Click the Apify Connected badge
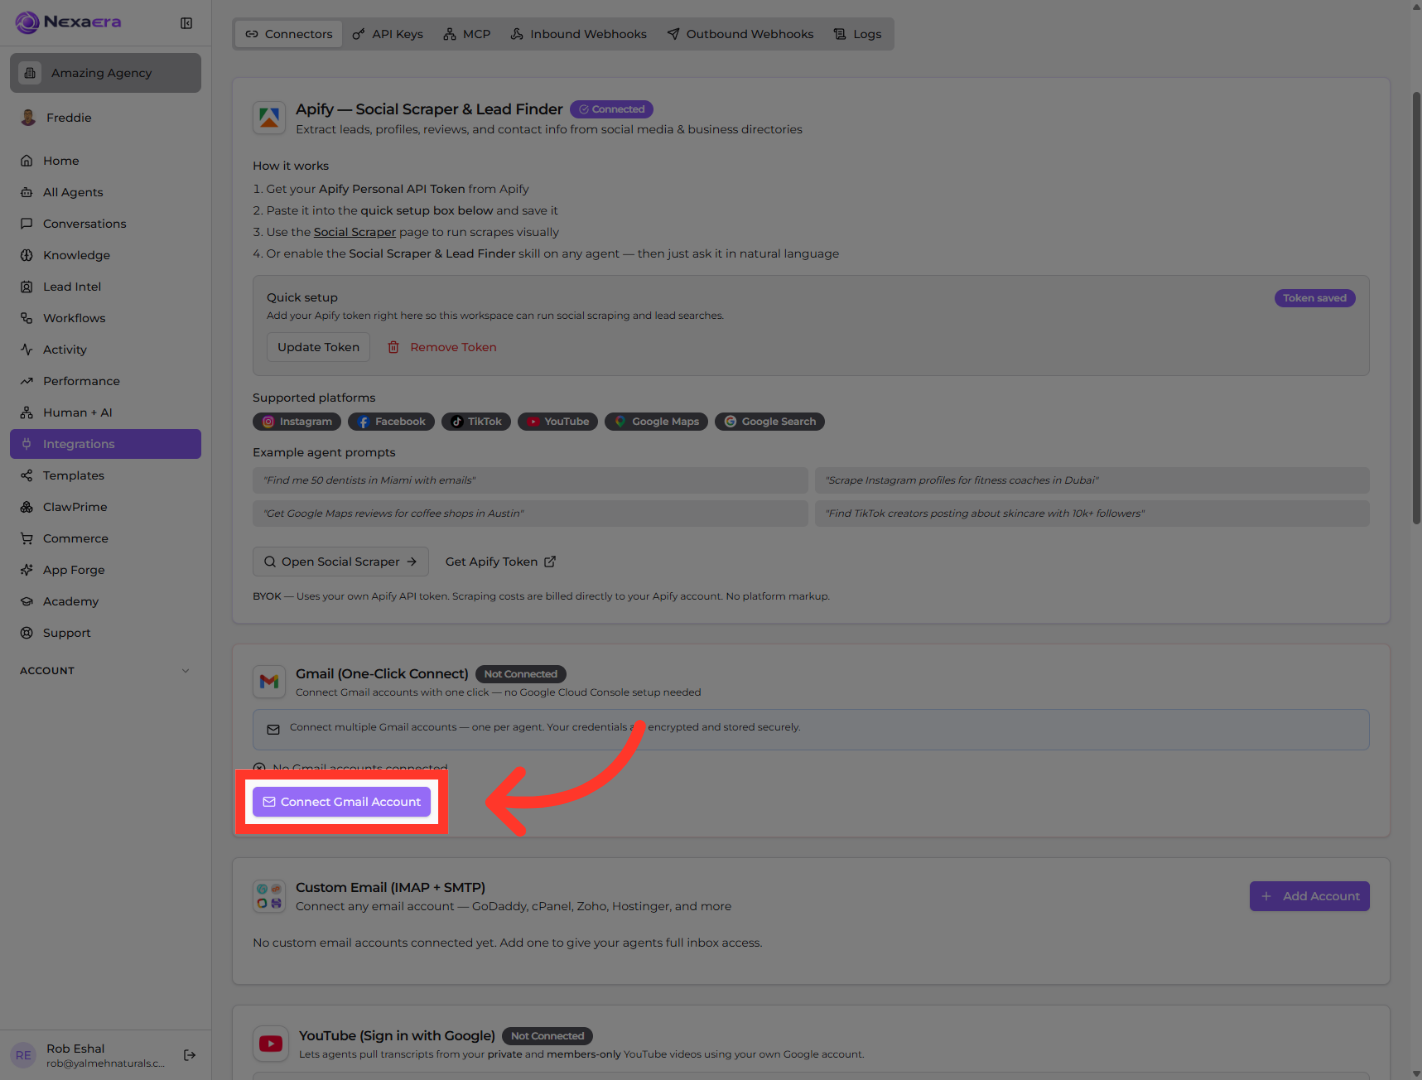The height and width of the screenshot is (1080, 1422). pos(611,109)
